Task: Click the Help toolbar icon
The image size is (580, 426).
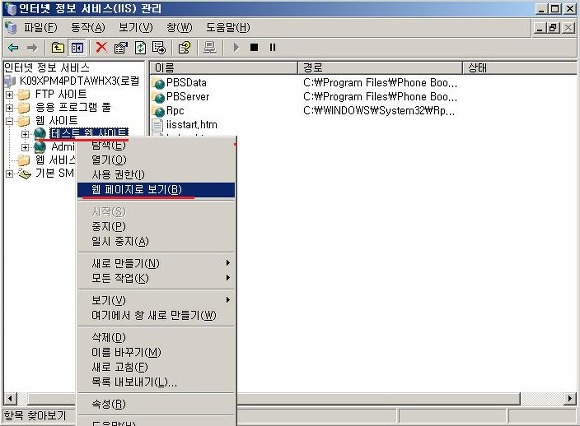Action: (184, 48)
